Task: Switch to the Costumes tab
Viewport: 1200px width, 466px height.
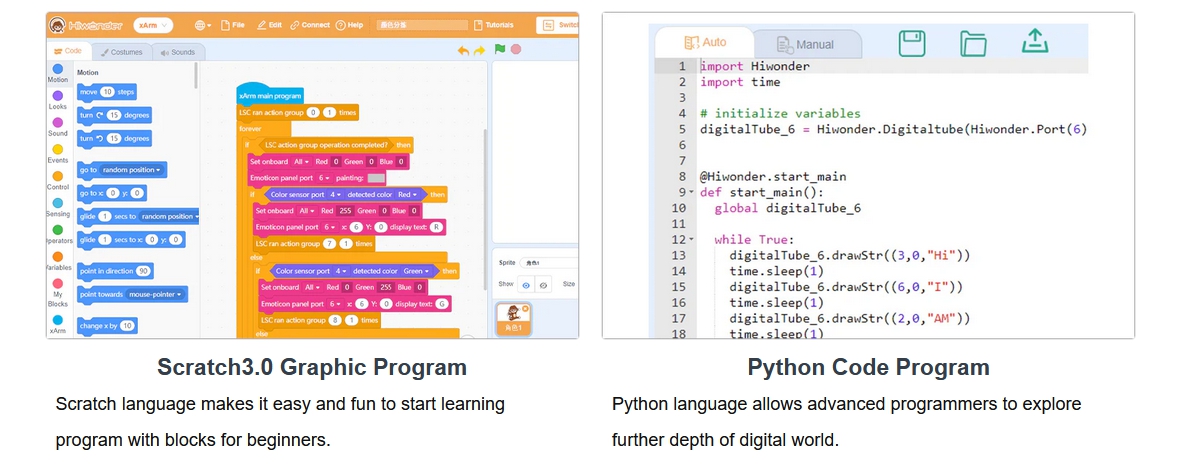Action: tap(120, 52)
